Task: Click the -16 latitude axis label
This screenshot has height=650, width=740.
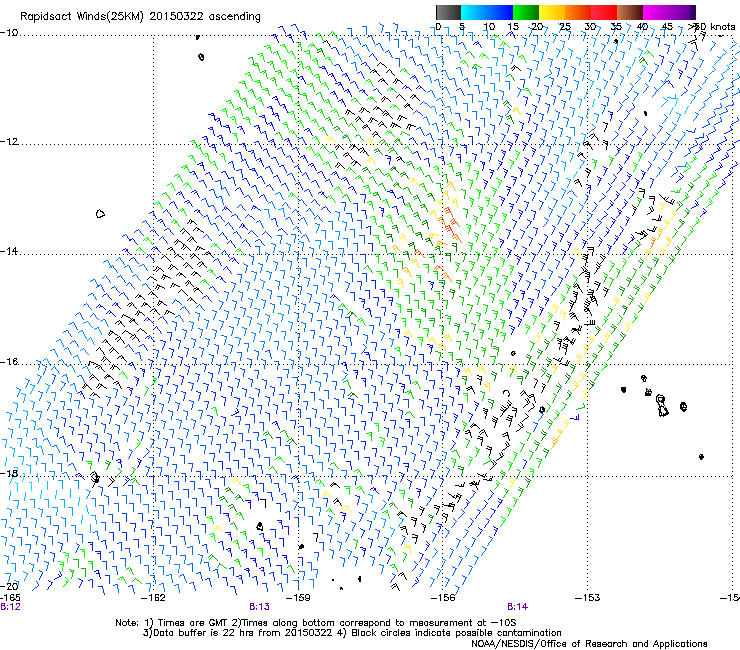Action: pos(9,362)
